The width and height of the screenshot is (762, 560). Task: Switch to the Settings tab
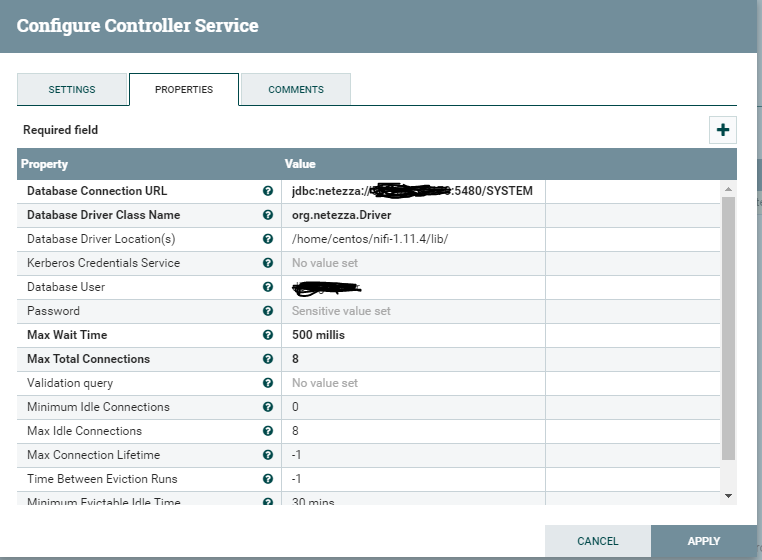[72, 89]
